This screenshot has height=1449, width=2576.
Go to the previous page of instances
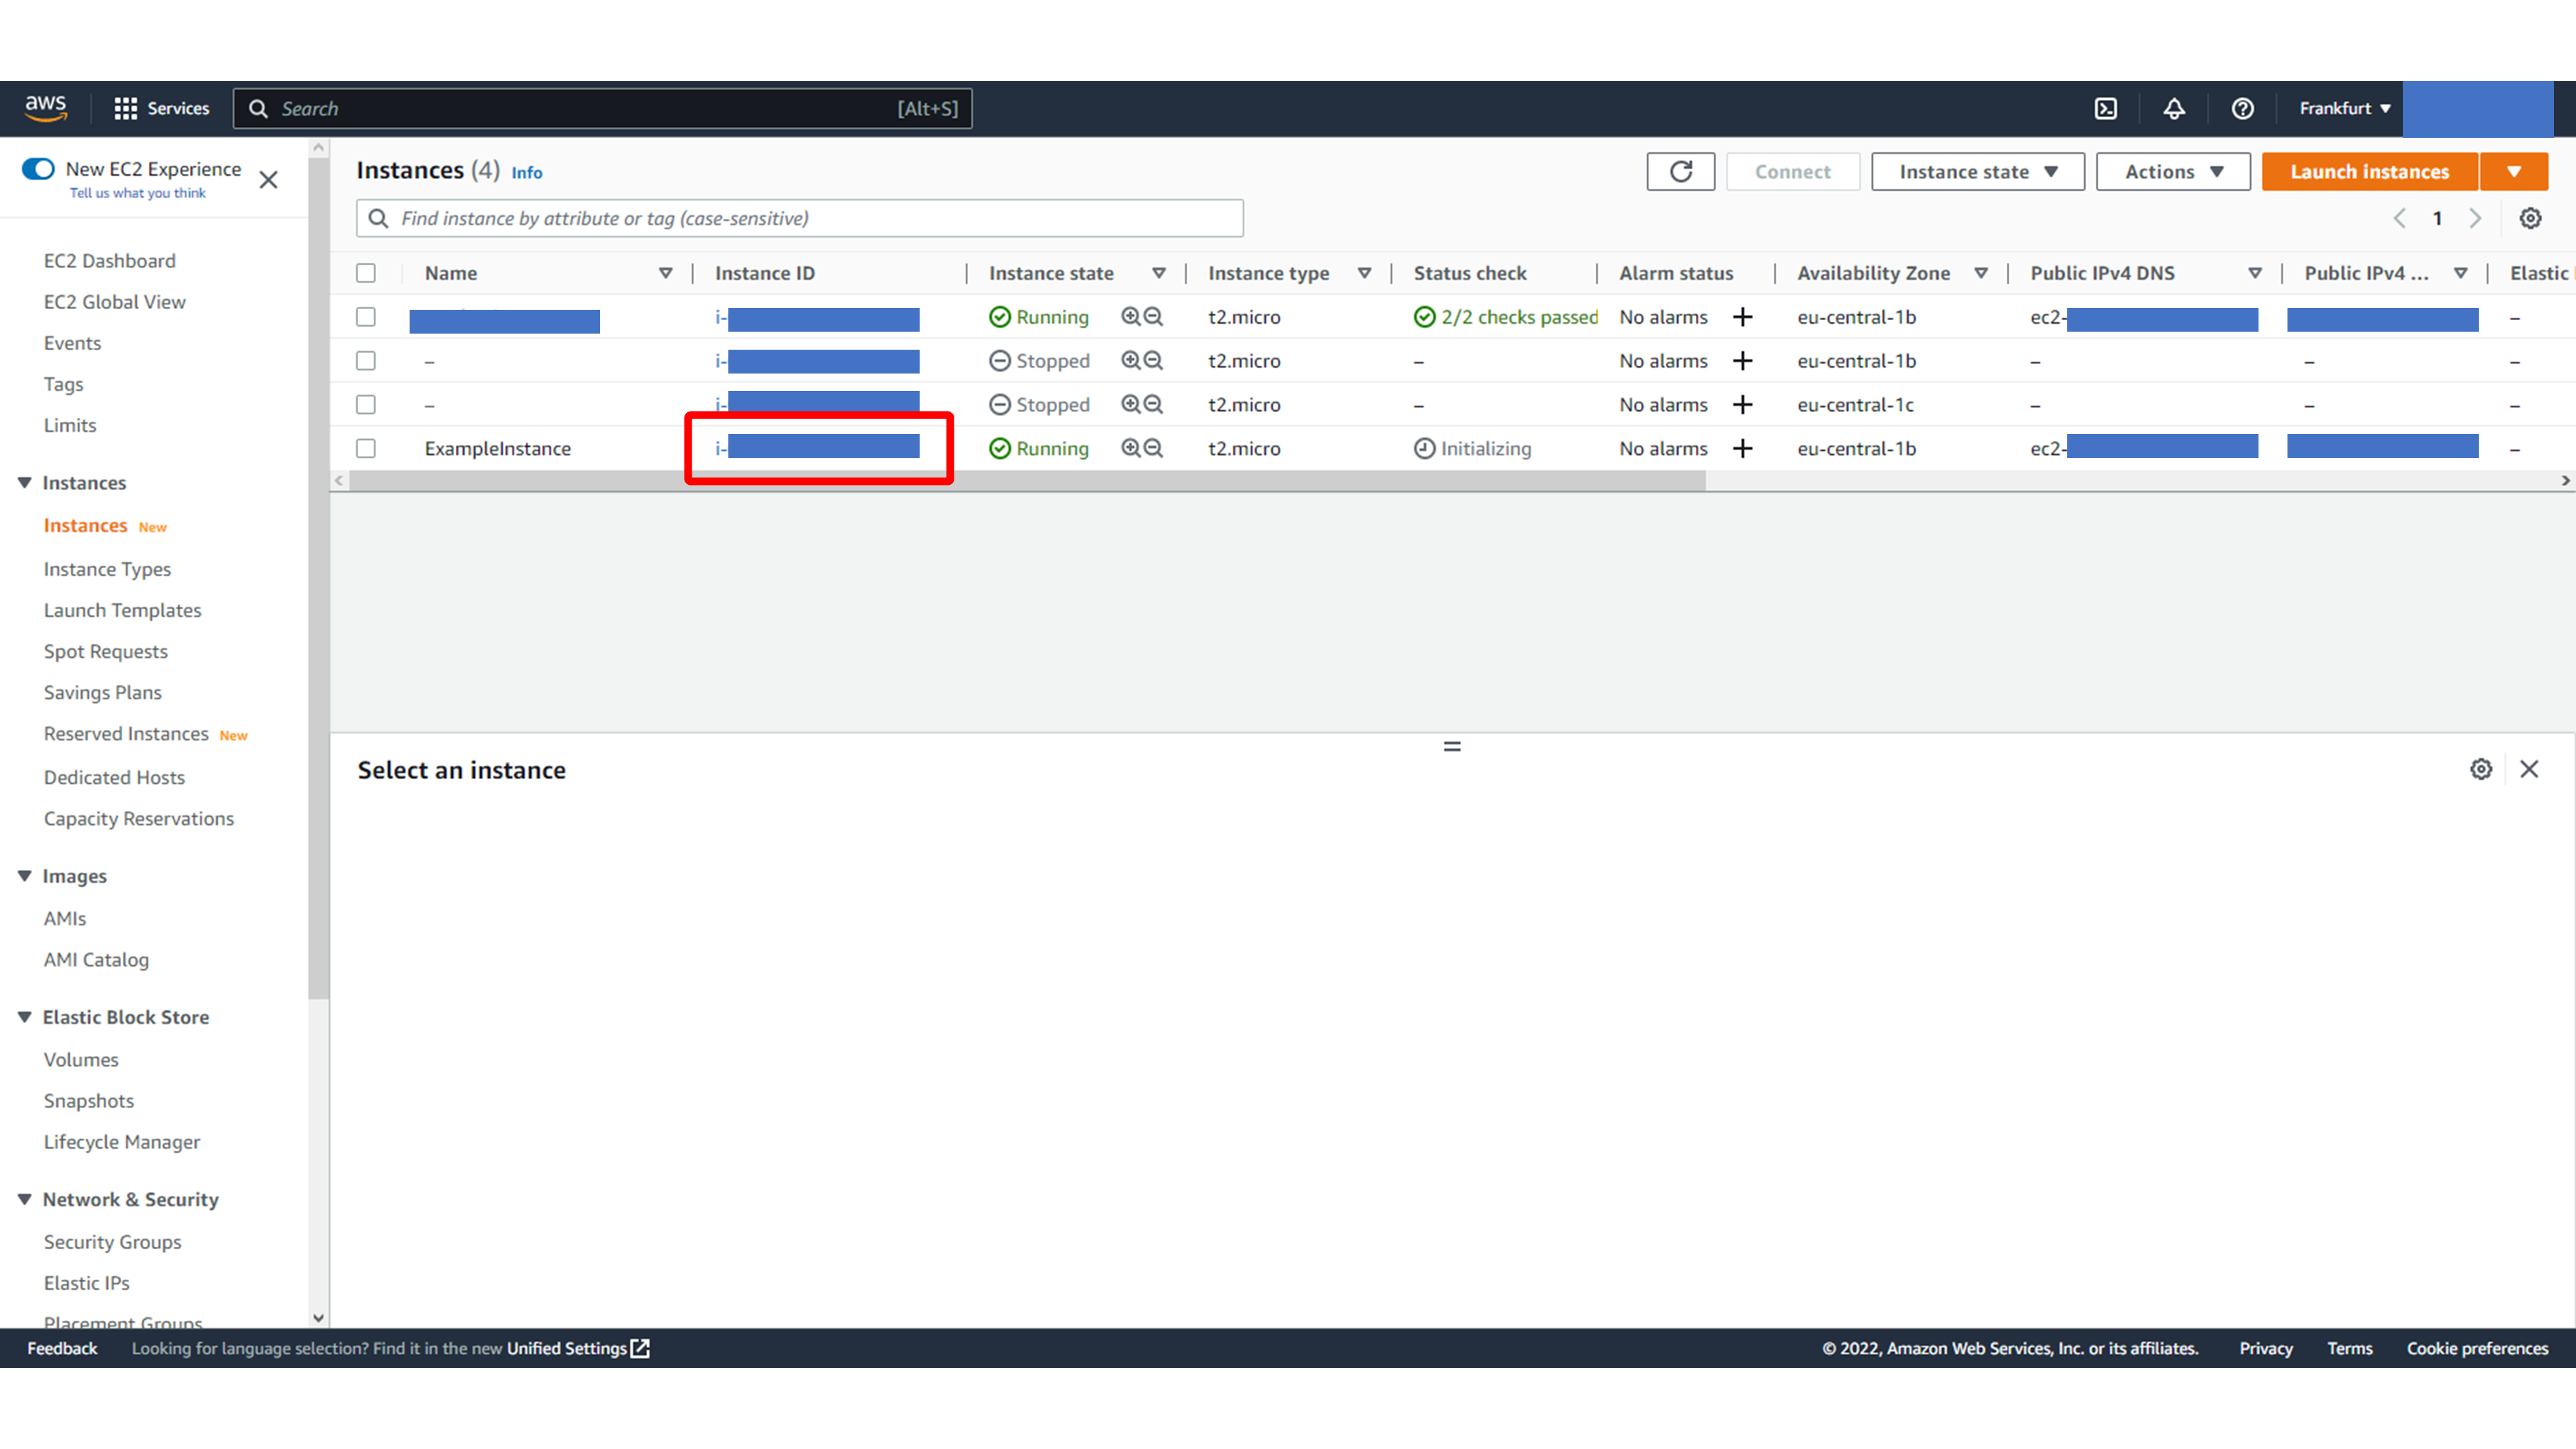click(x=2399, y=218)
